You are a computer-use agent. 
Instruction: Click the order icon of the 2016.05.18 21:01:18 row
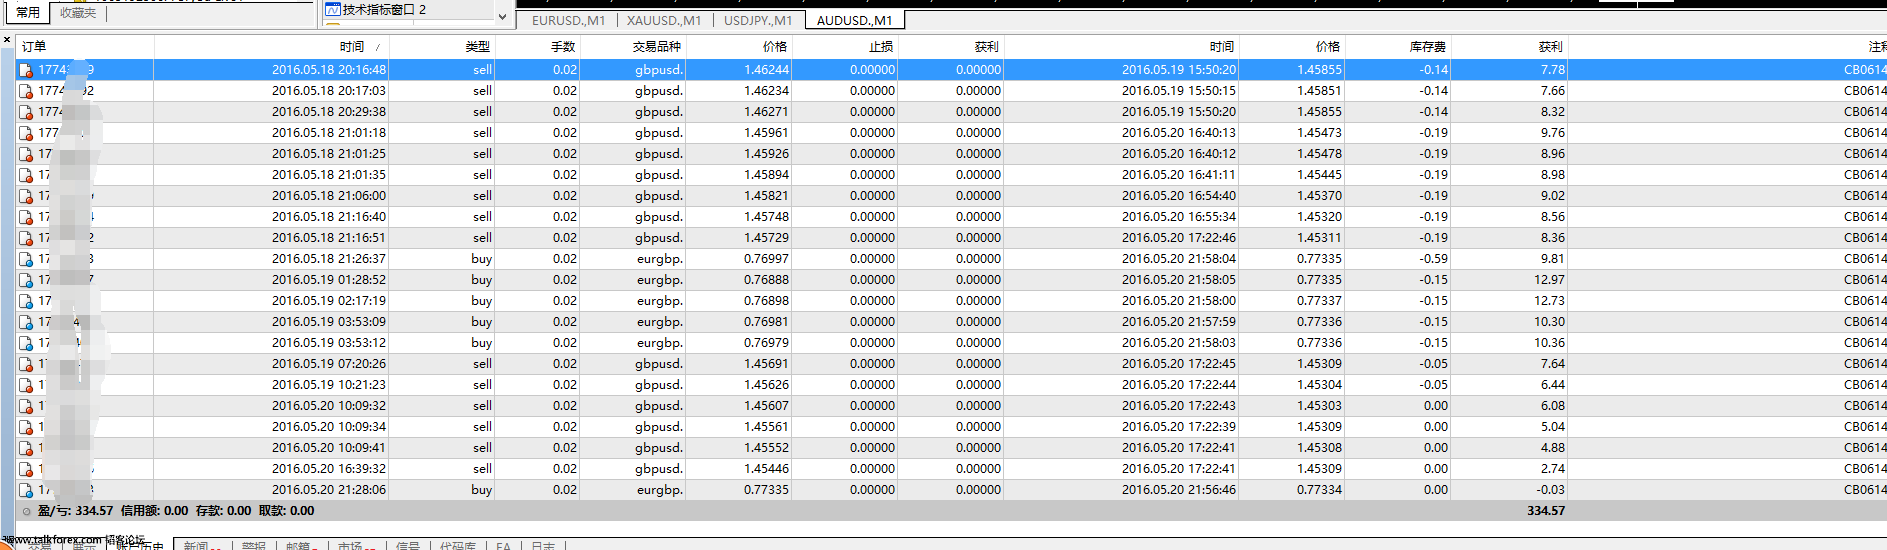26,133
